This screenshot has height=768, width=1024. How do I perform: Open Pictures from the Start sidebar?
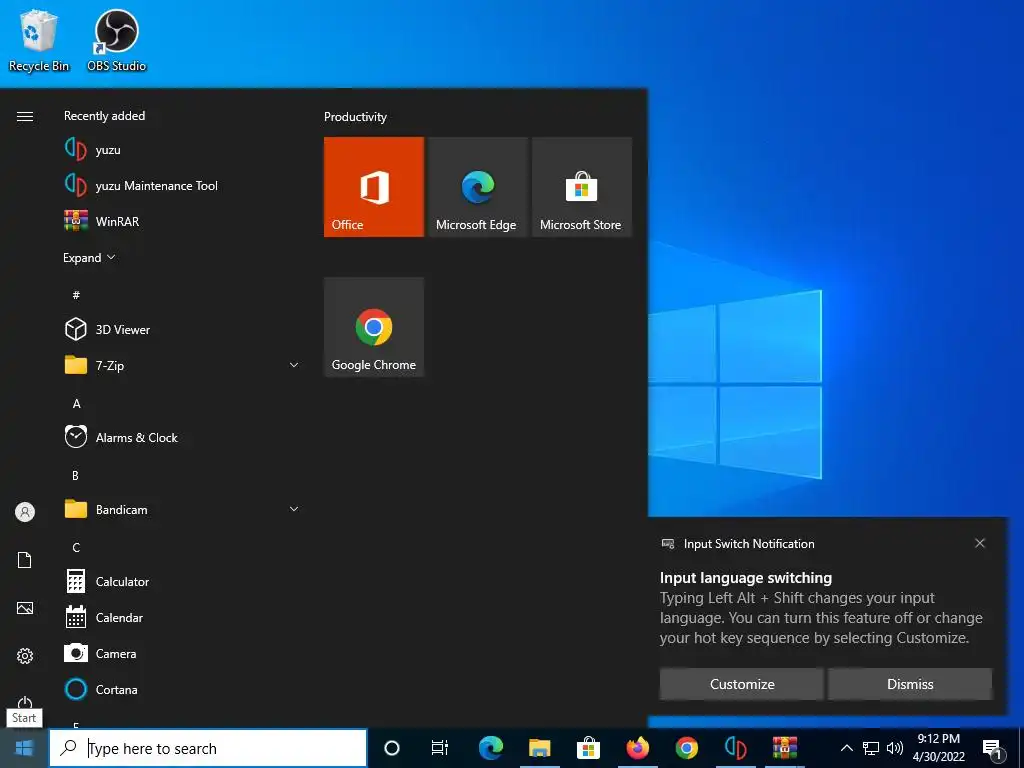pyautogui.click(x=25, y=608)
